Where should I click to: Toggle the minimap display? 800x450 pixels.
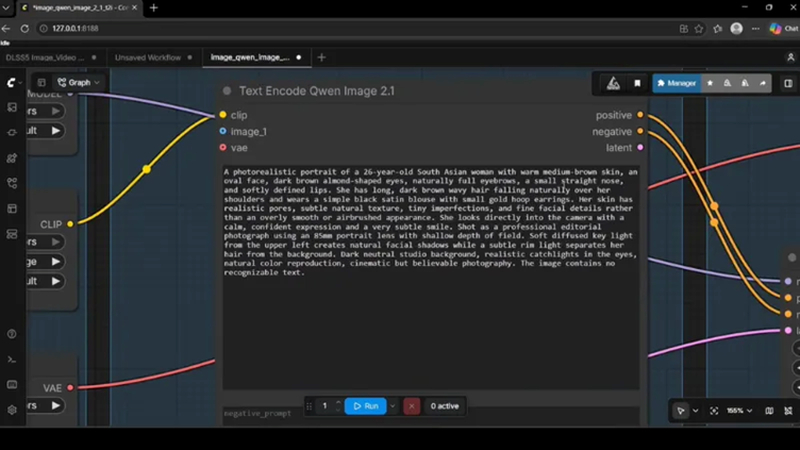coord(769,411)
